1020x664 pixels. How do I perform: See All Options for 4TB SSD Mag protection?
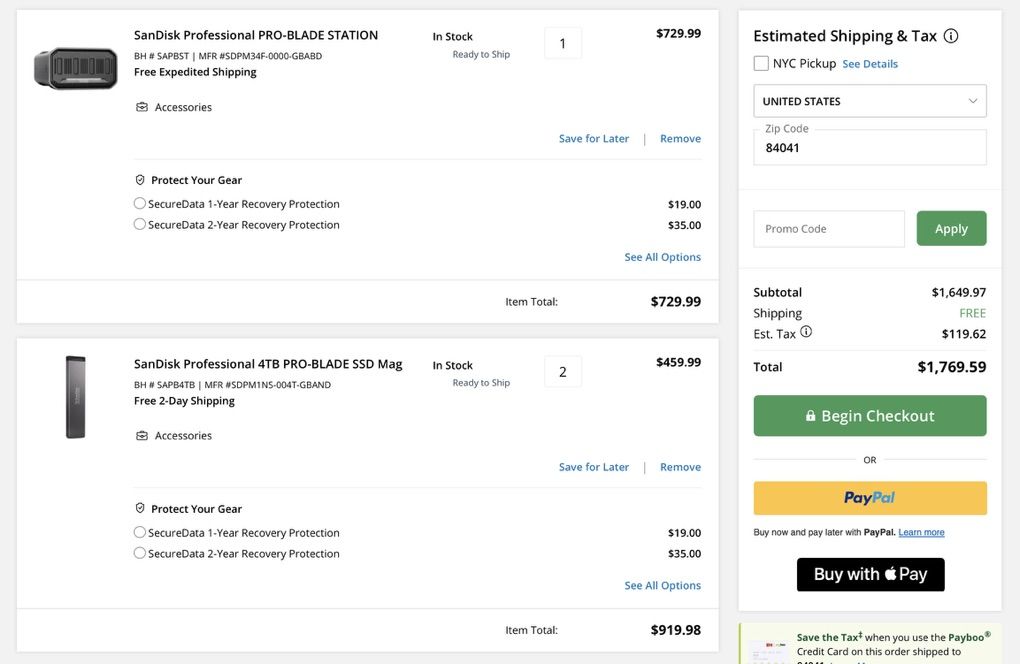[662, 585]
